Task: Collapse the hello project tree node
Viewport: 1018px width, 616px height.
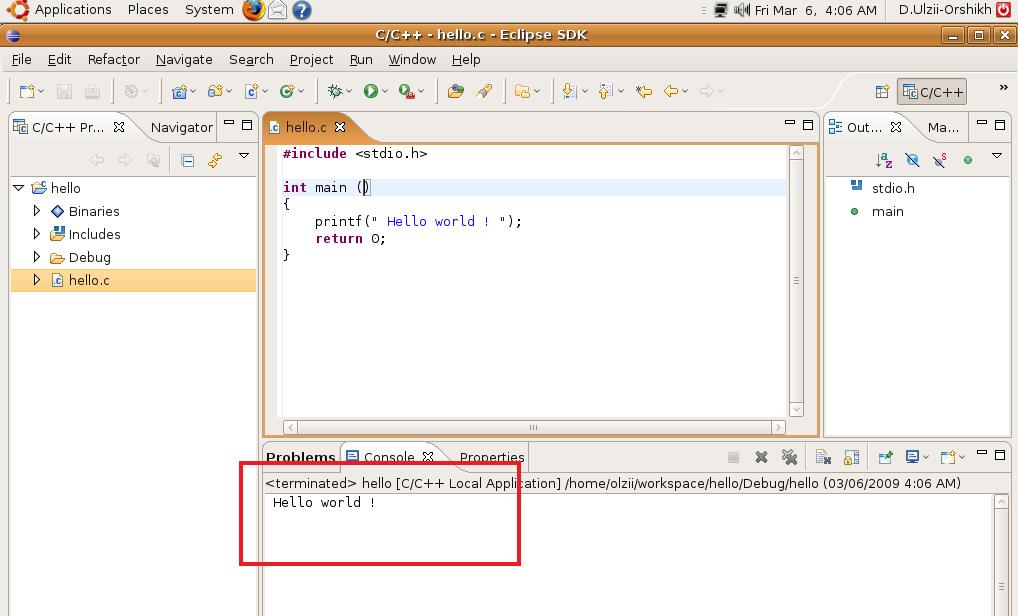Action: [x=19, y=188]
